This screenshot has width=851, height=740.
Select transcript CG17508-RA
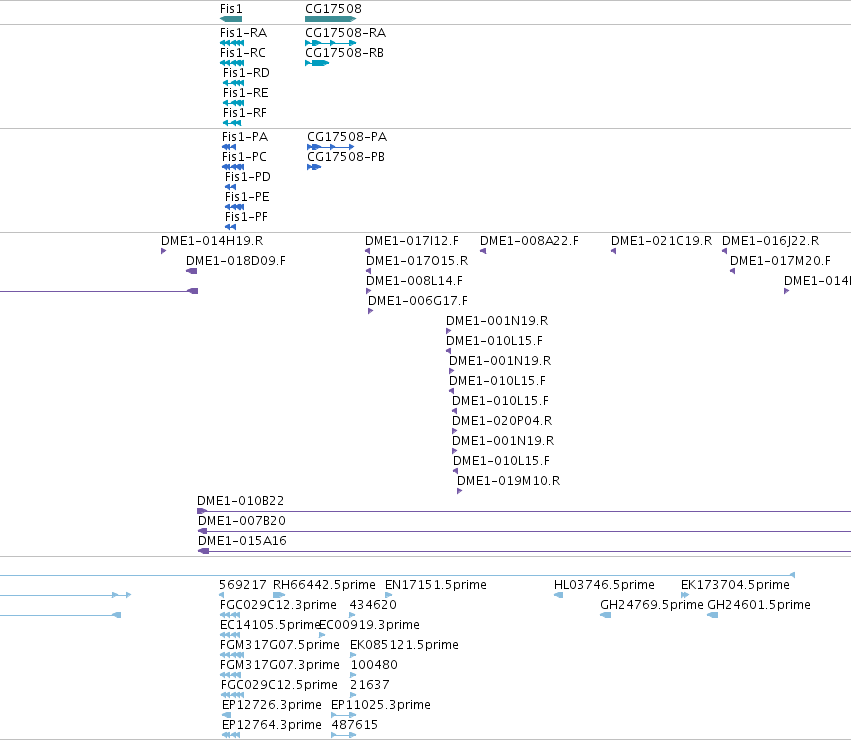point(345,33)
